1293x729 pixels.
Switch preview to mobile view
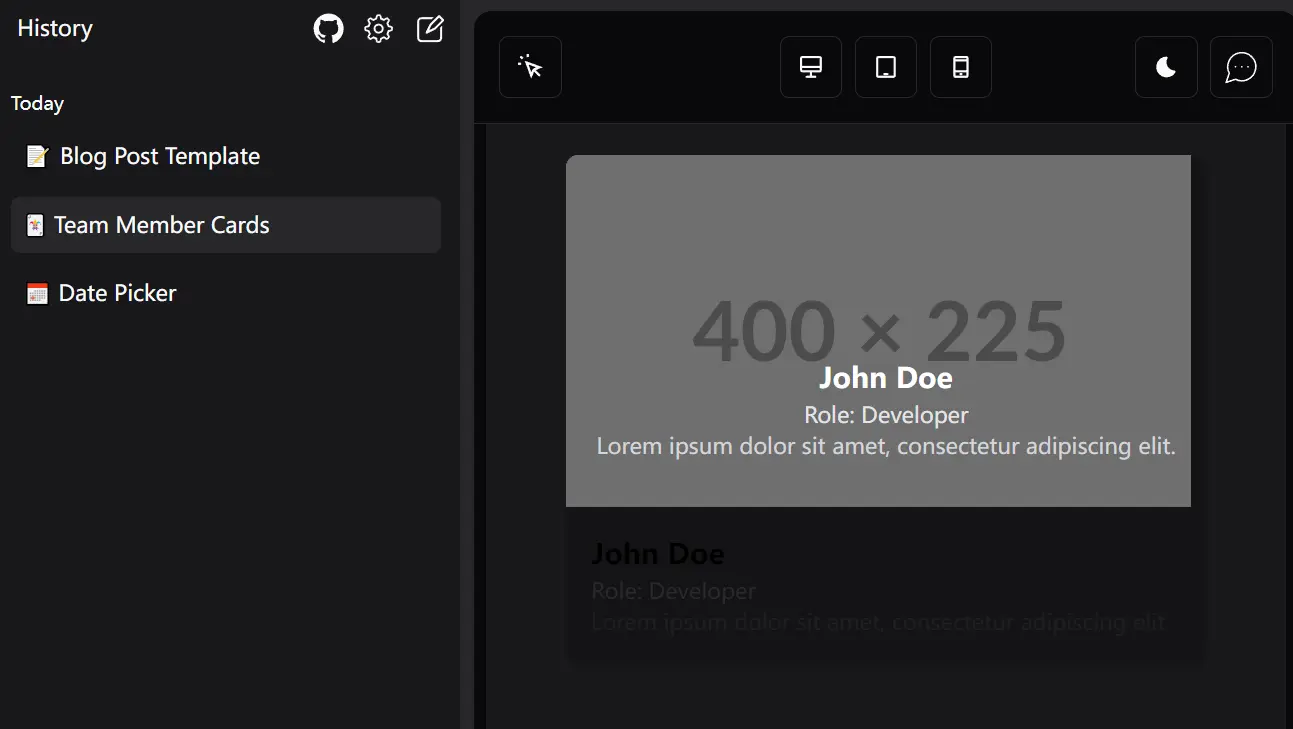click(x=960, y=67)
